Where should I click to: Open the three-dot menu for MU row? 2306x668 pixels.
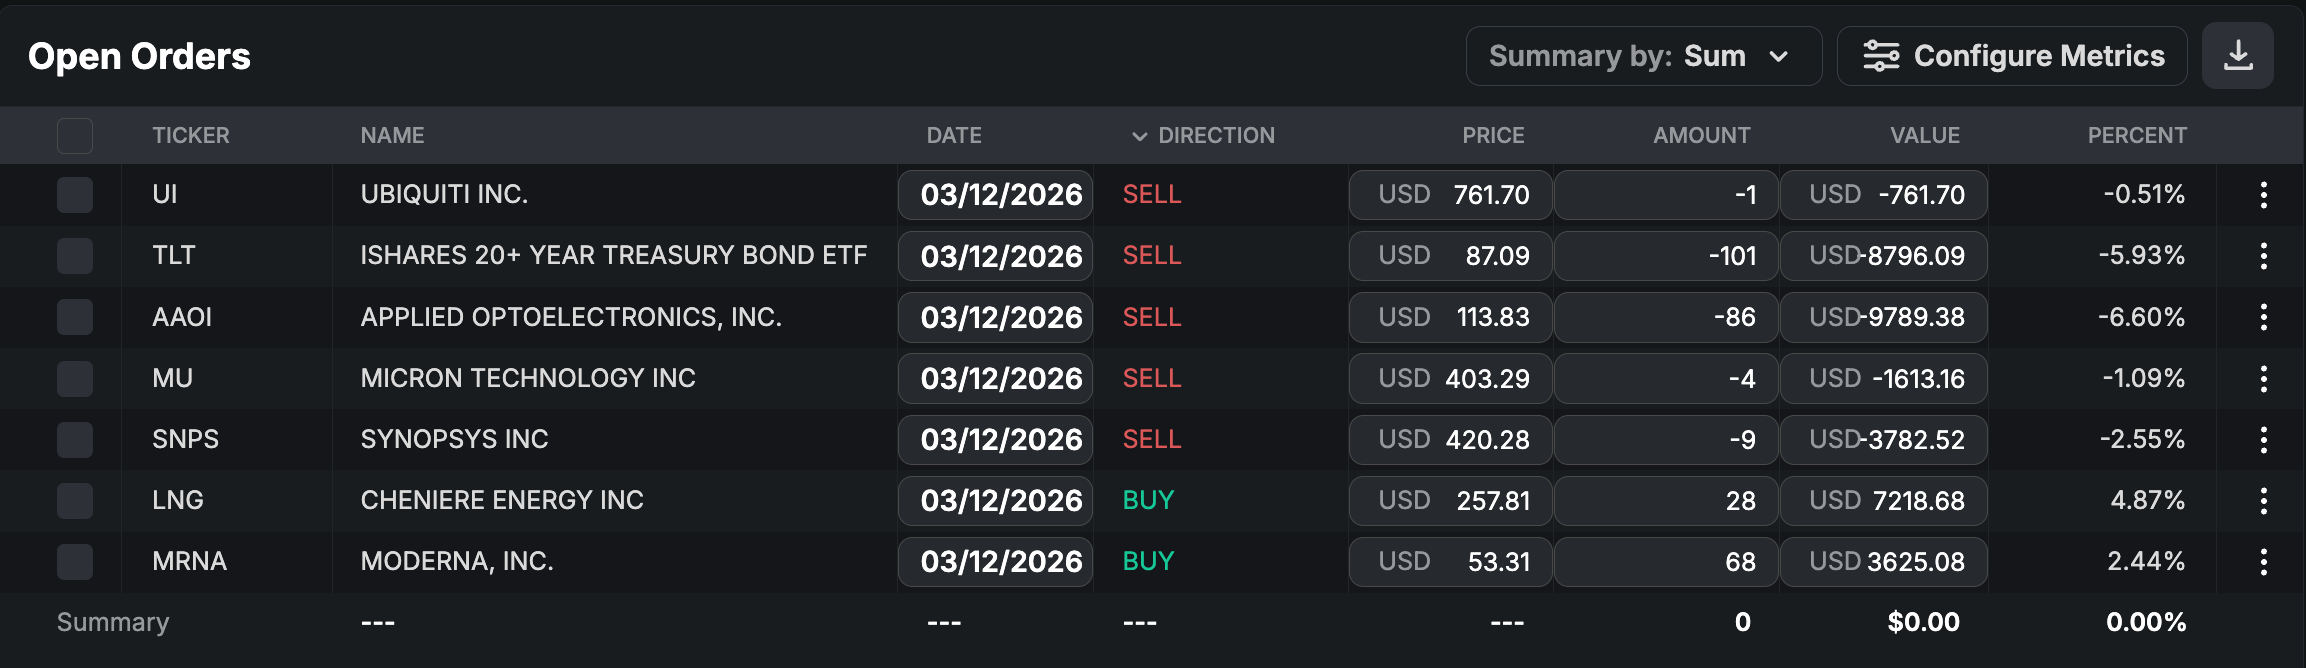[x=2263, y=378]
